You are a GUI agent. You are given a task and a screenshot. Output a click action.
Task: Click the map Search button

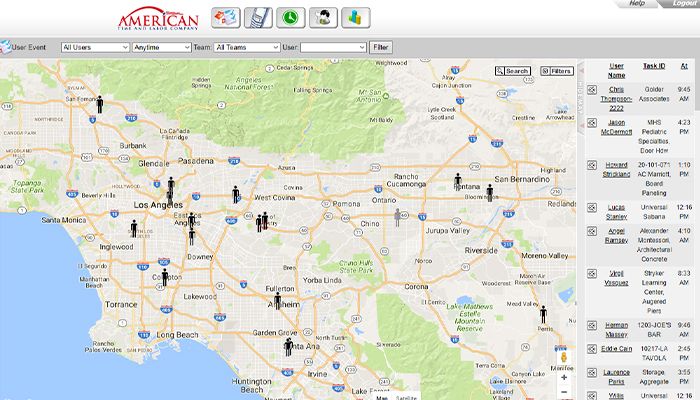pyautogui.click(x=513, y=71)
